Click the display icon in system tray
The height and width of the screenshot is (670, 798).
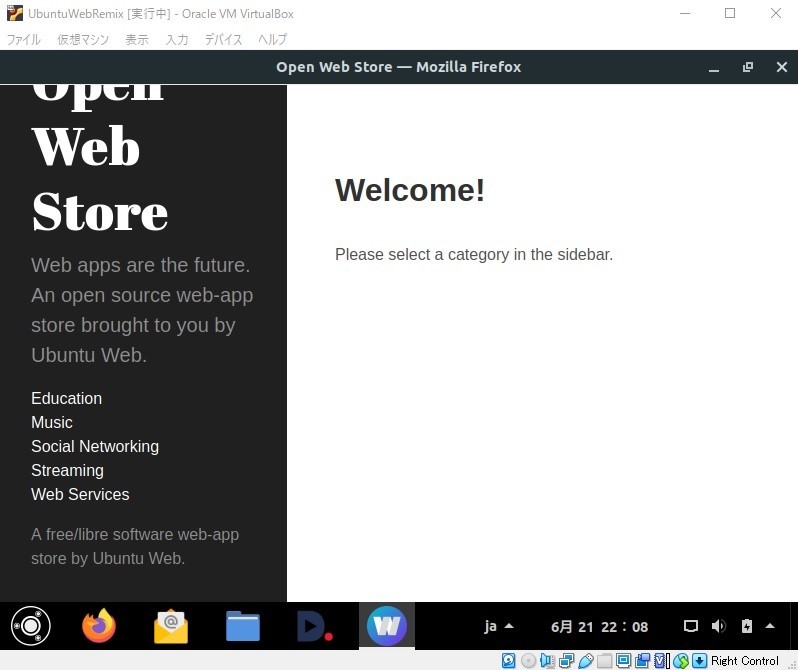click(x=691, y=626)
